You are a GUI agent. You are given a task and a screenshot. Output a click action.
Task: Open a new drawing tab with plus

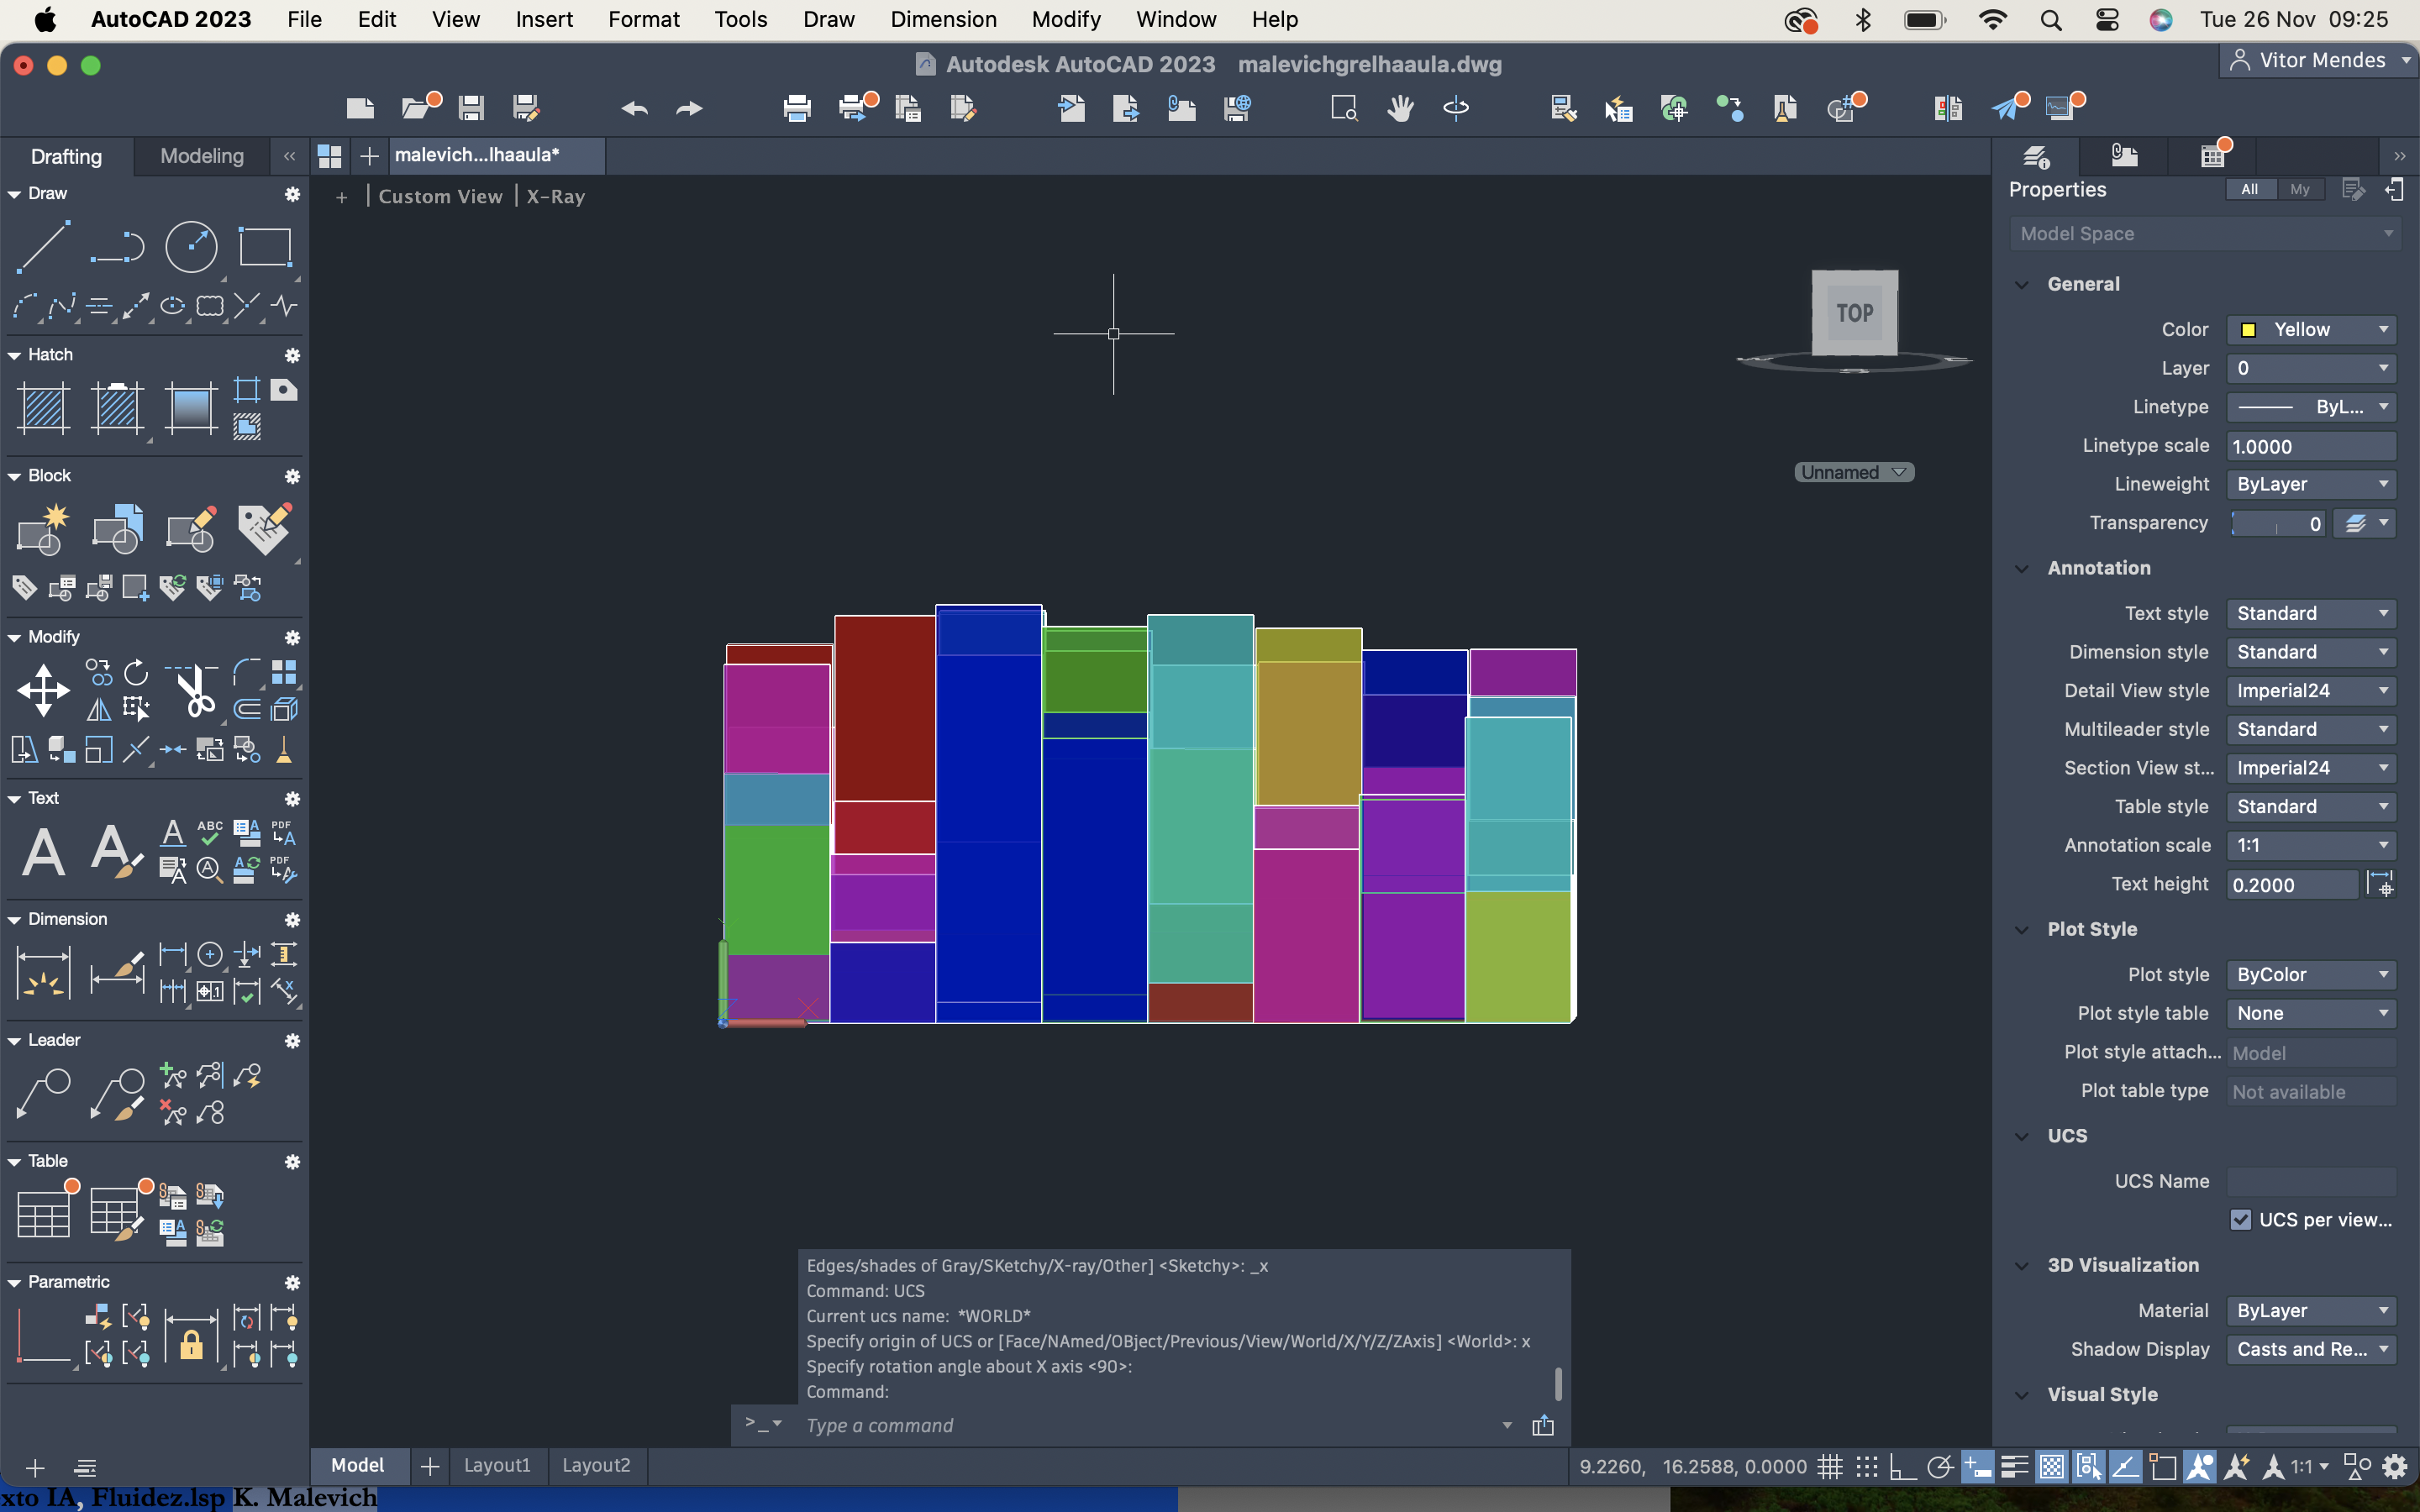pyautogui.click(x=369, y=156)
